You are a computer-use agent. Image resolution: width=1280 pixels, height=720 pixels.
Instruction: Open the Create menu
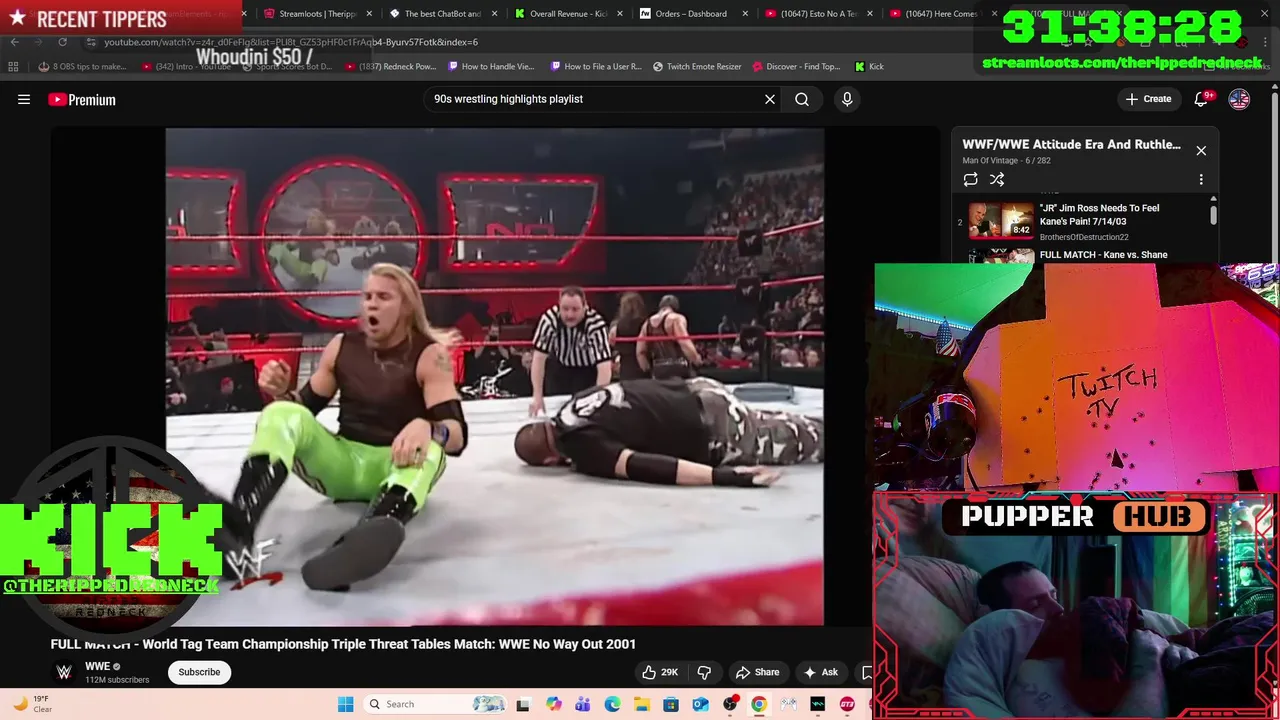pos(1148,99)
